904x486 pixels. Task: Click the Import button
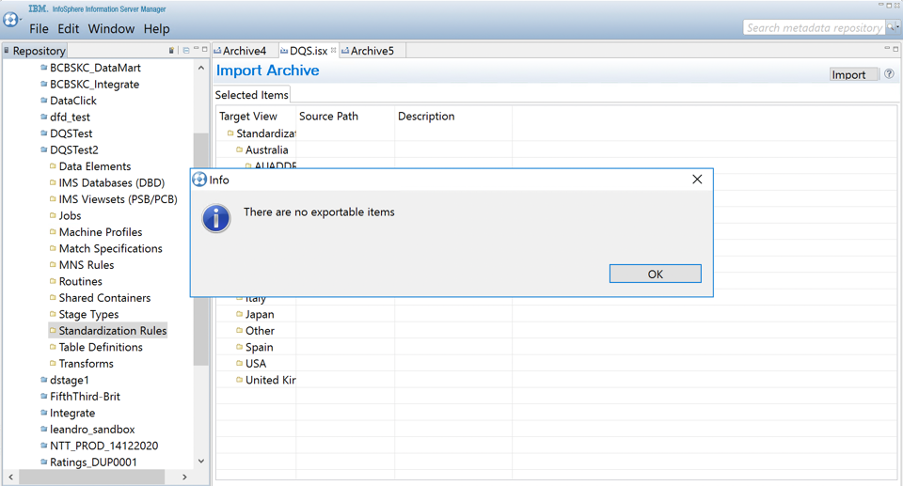coord(849,75)
